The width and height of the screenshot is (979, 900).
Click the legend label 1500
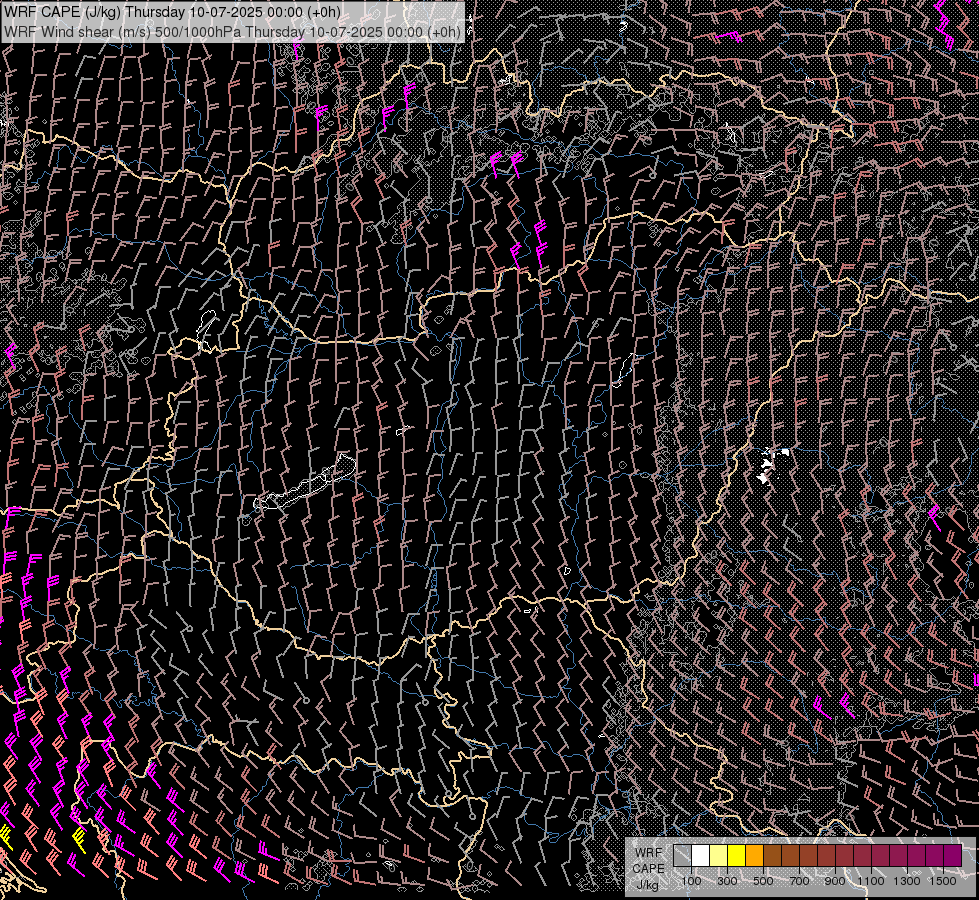[943, 881]
